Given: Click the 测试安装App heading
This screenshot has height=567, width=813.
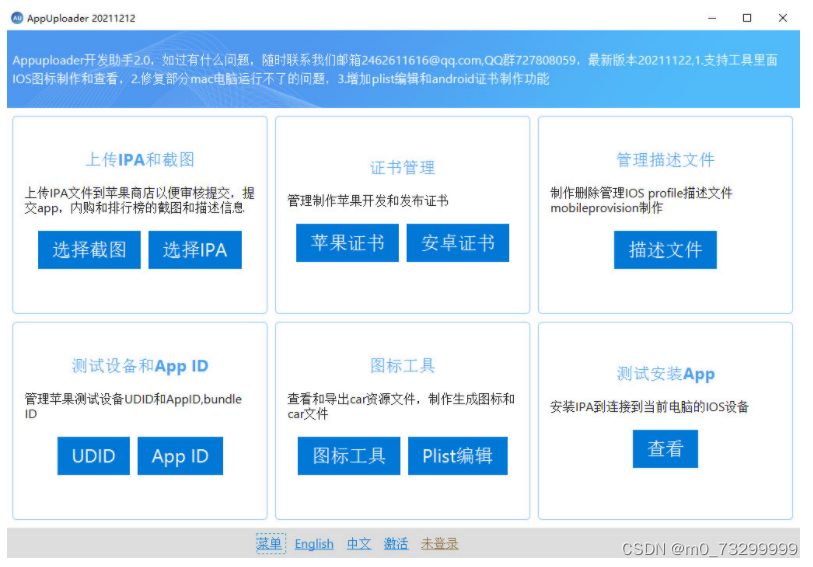Looking at the screenshot, I should (x=666, y=374).
